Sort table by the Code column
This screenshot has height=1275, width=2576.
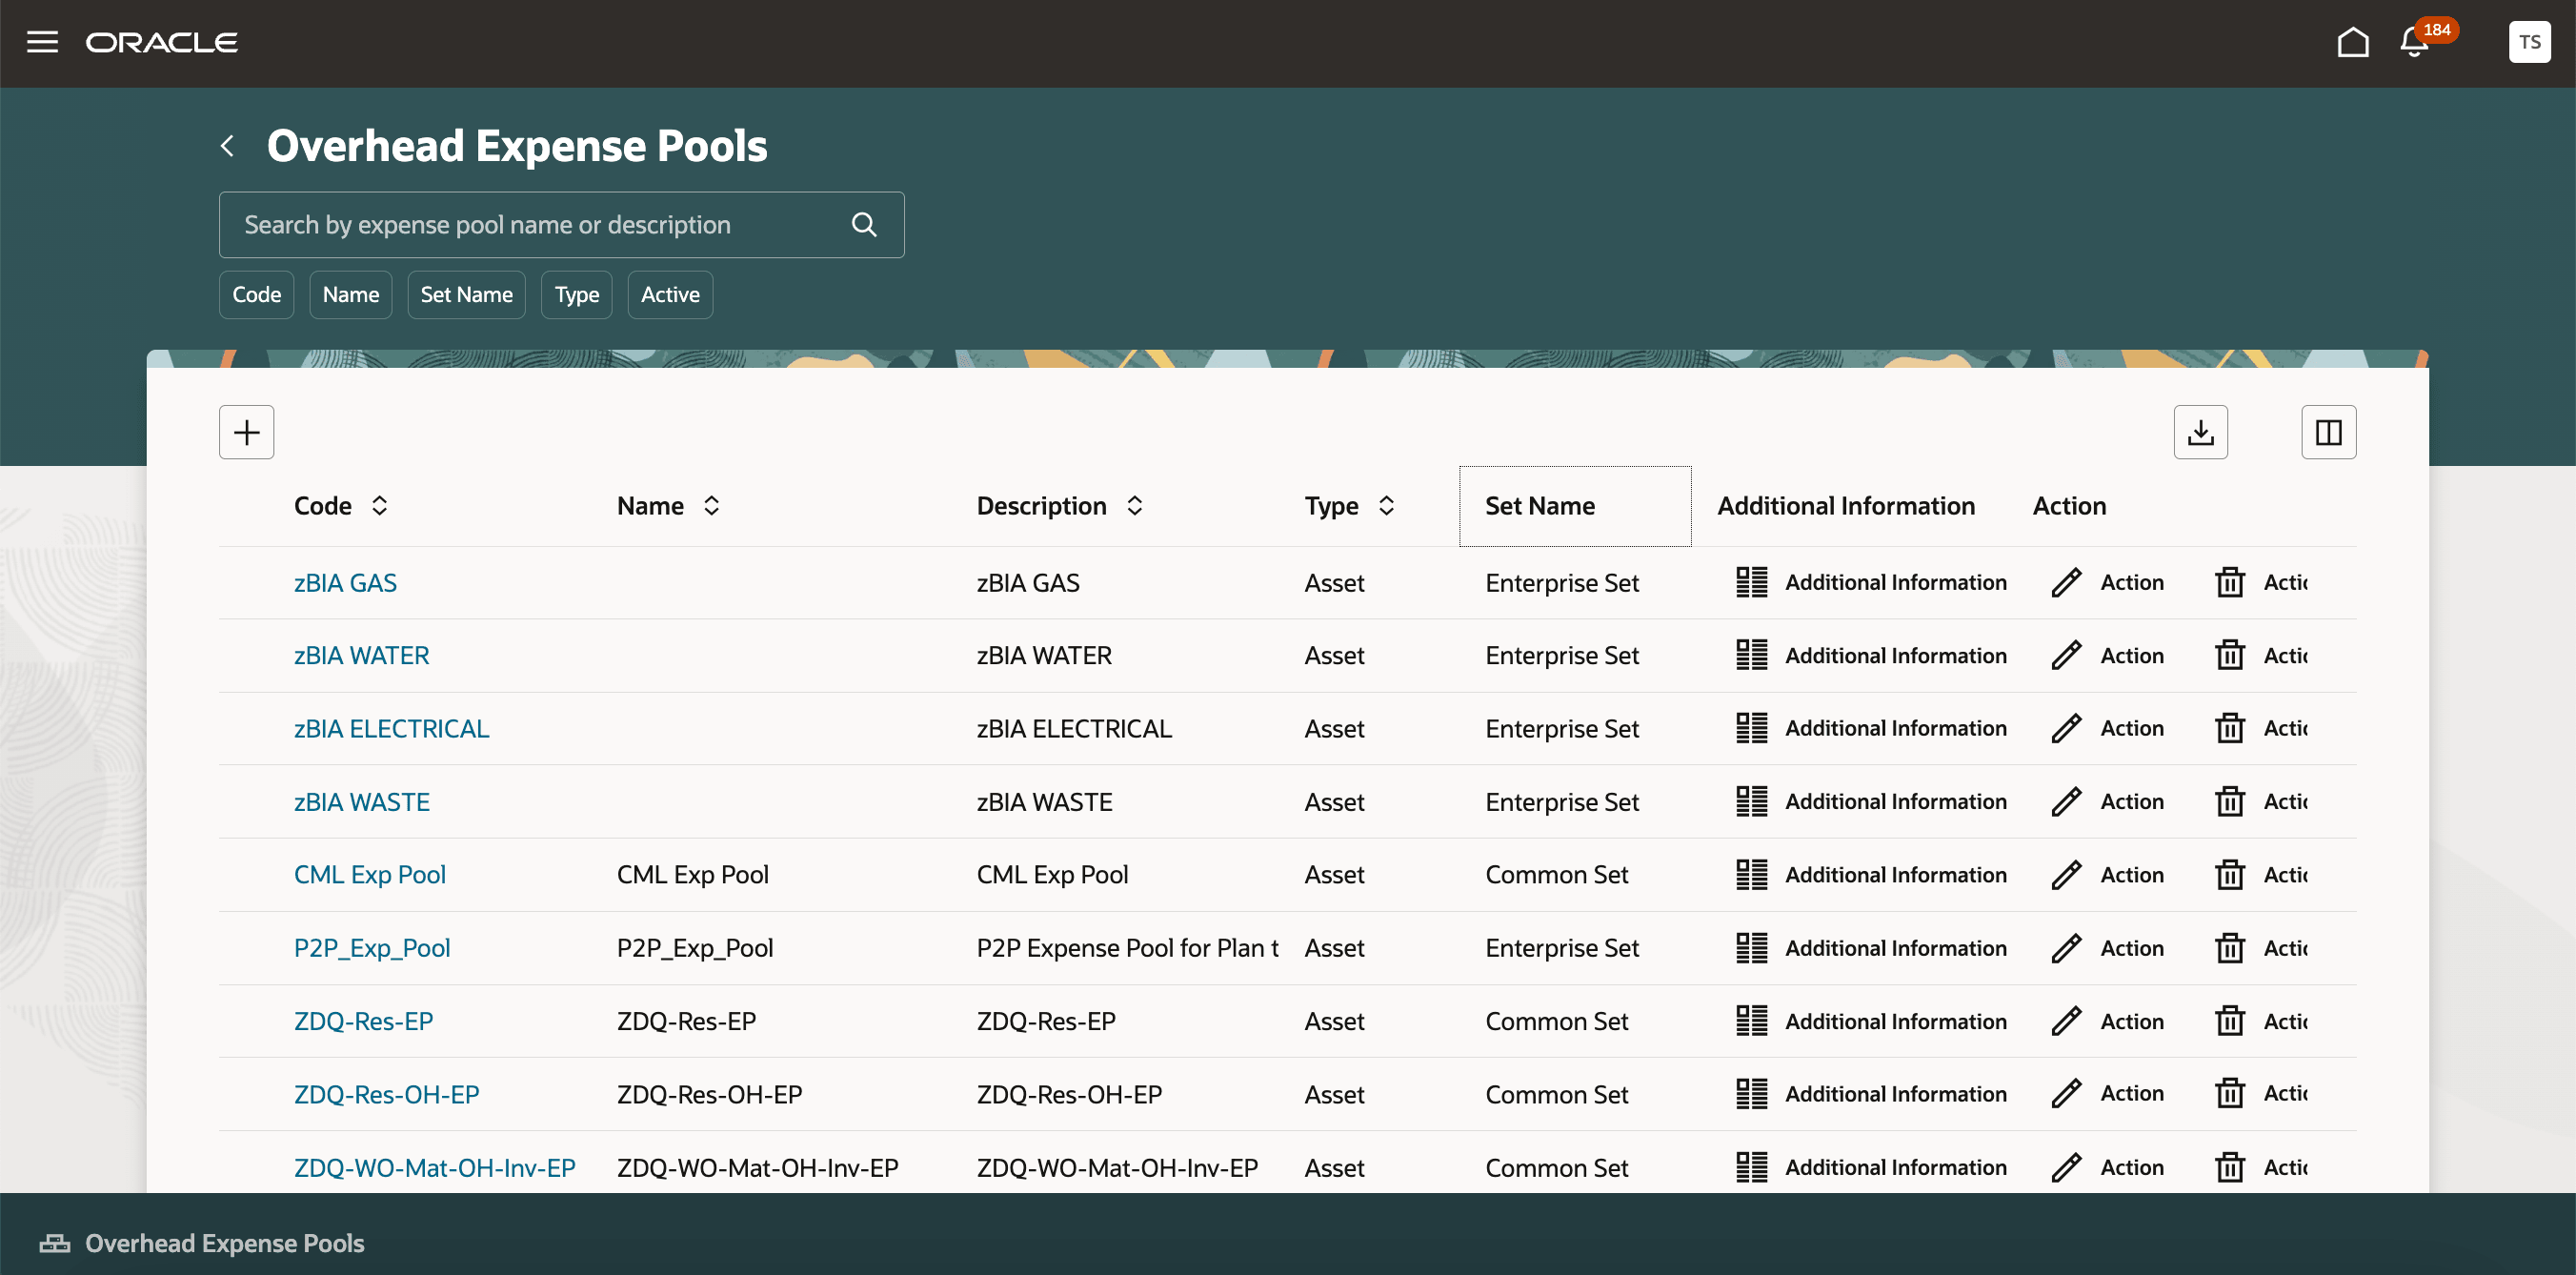click(380, 506)
